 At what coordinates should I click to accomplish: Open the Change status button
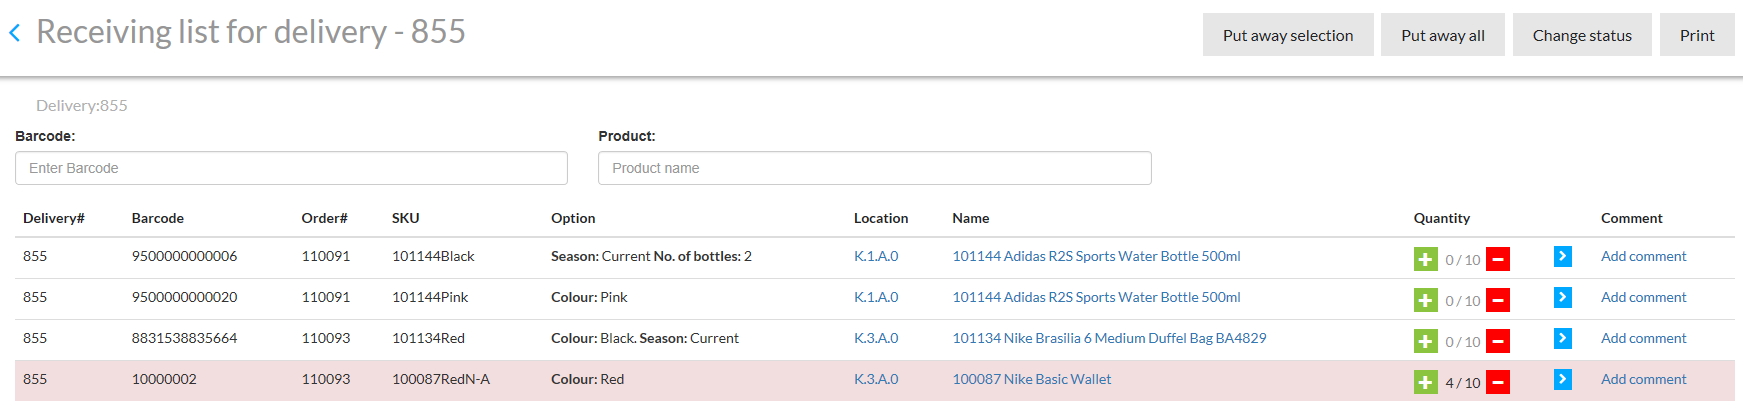[1581, 35]
